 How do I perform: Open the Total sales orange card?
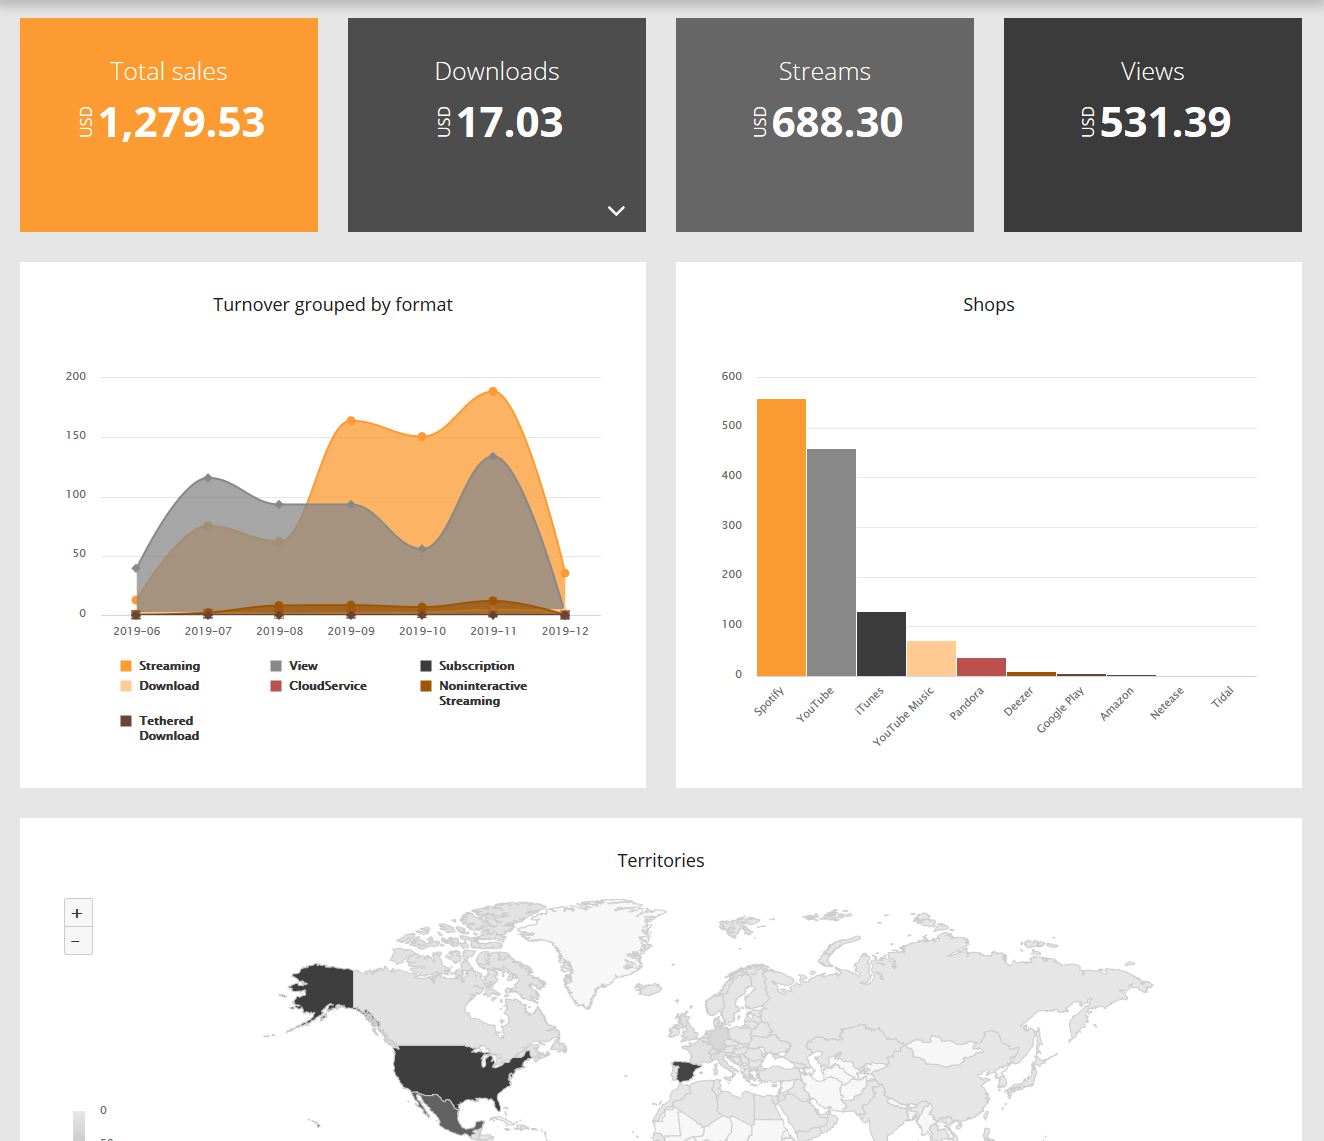point(169,125)
